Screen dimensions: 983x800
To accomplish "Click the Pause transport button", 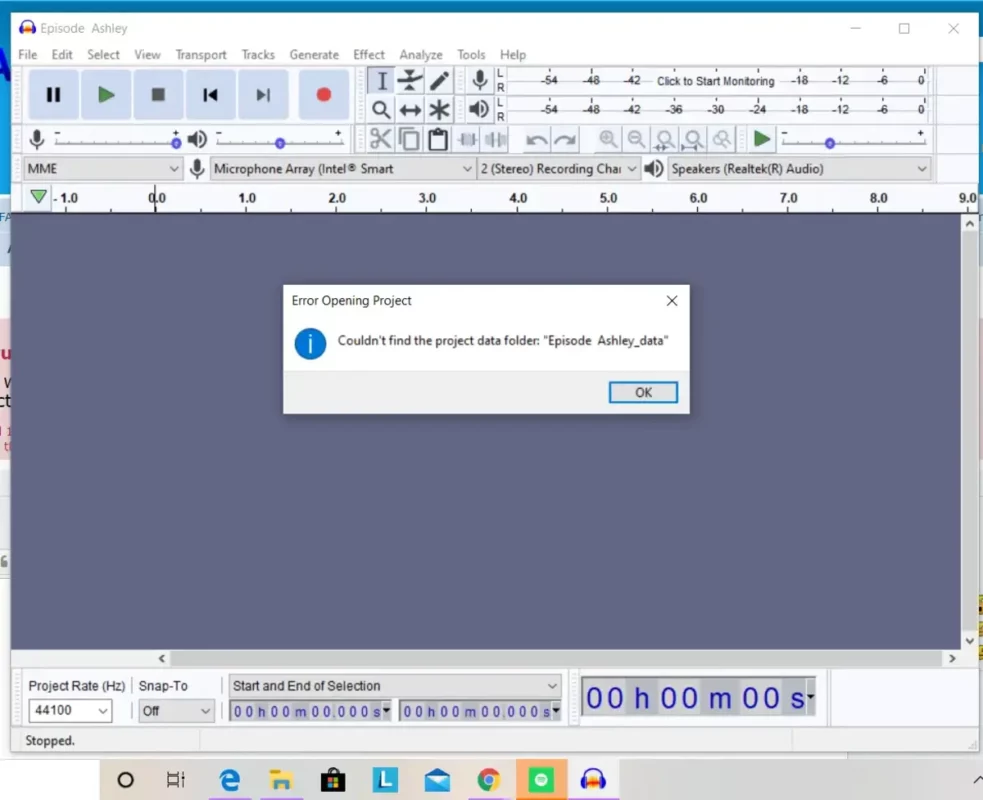I will click(x=53, y=95).
